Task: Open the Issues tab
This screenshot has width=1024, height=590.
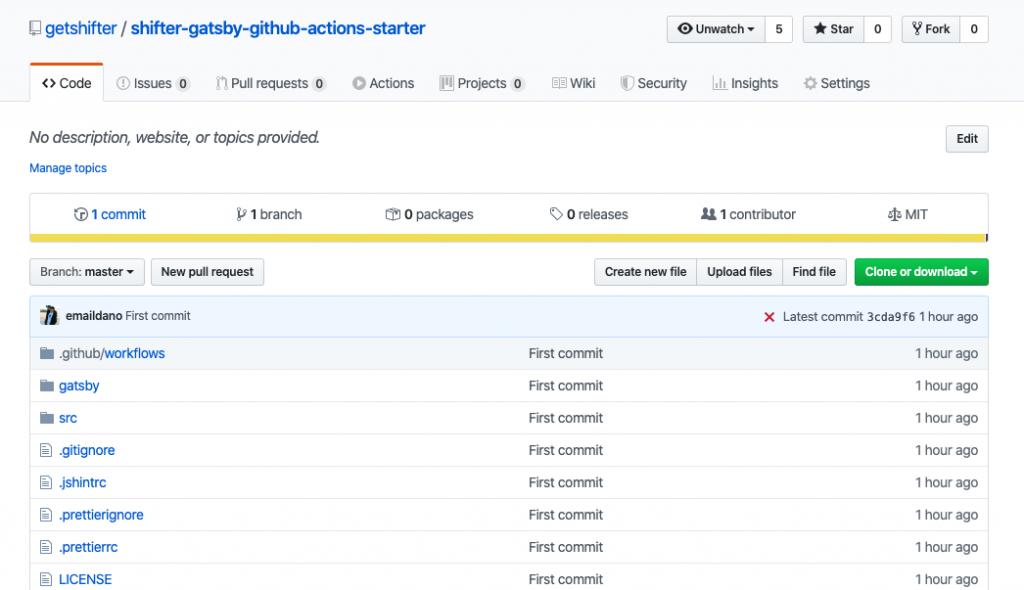Action: (153, 84)
